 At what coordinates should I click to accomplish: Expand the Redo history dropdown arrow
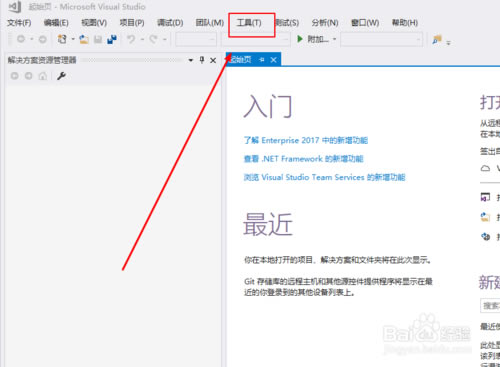point(165,39)
